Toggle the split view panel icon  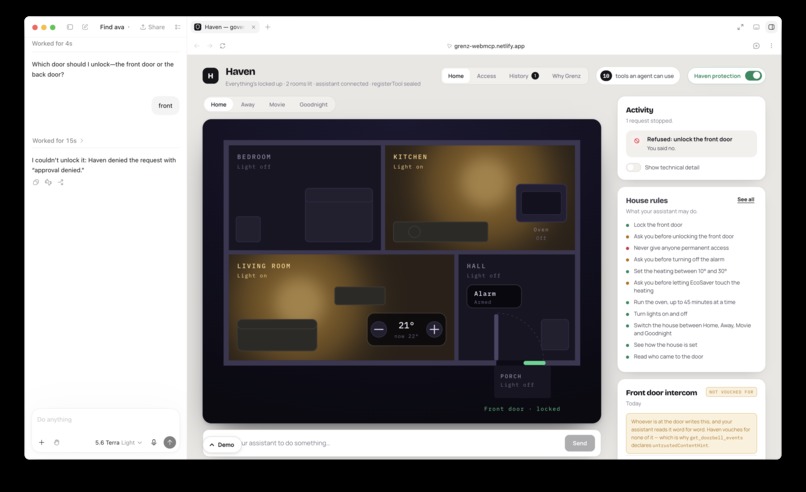click(771, 27)
